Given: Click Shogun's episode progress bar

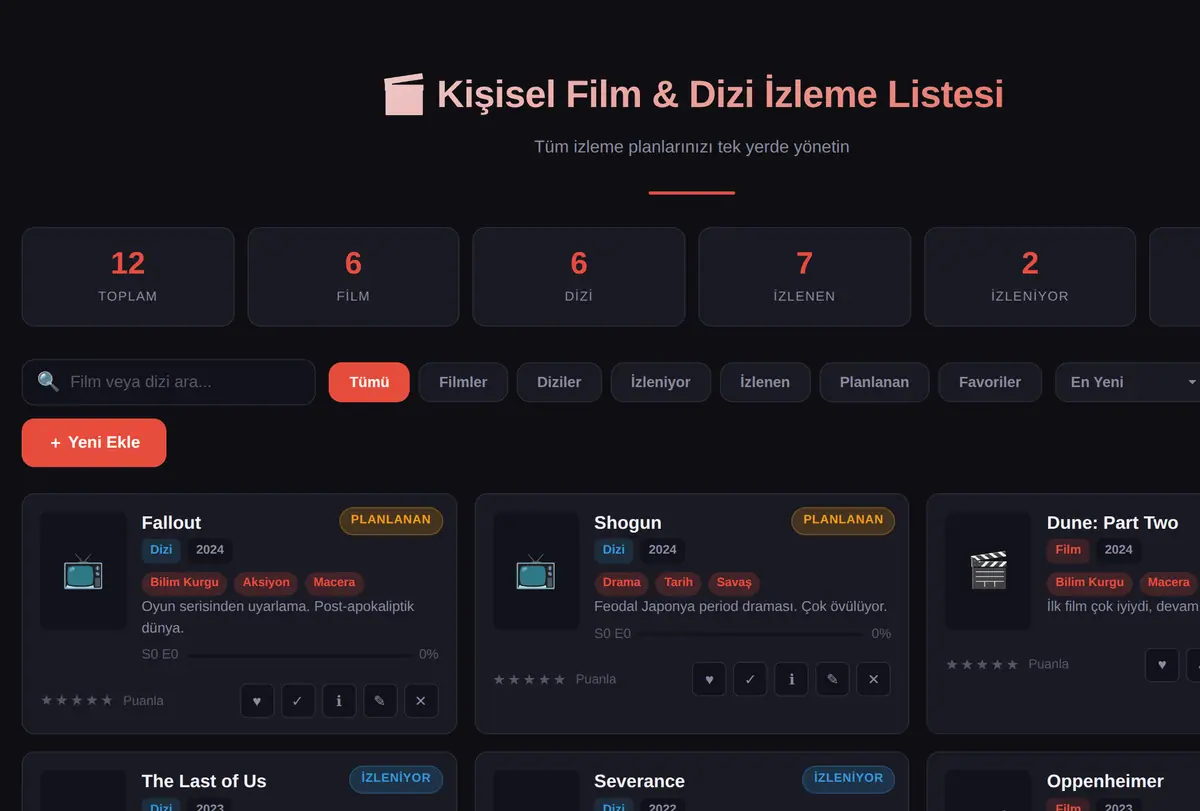Looking at the screenshot, I should [x=752, y=634].
